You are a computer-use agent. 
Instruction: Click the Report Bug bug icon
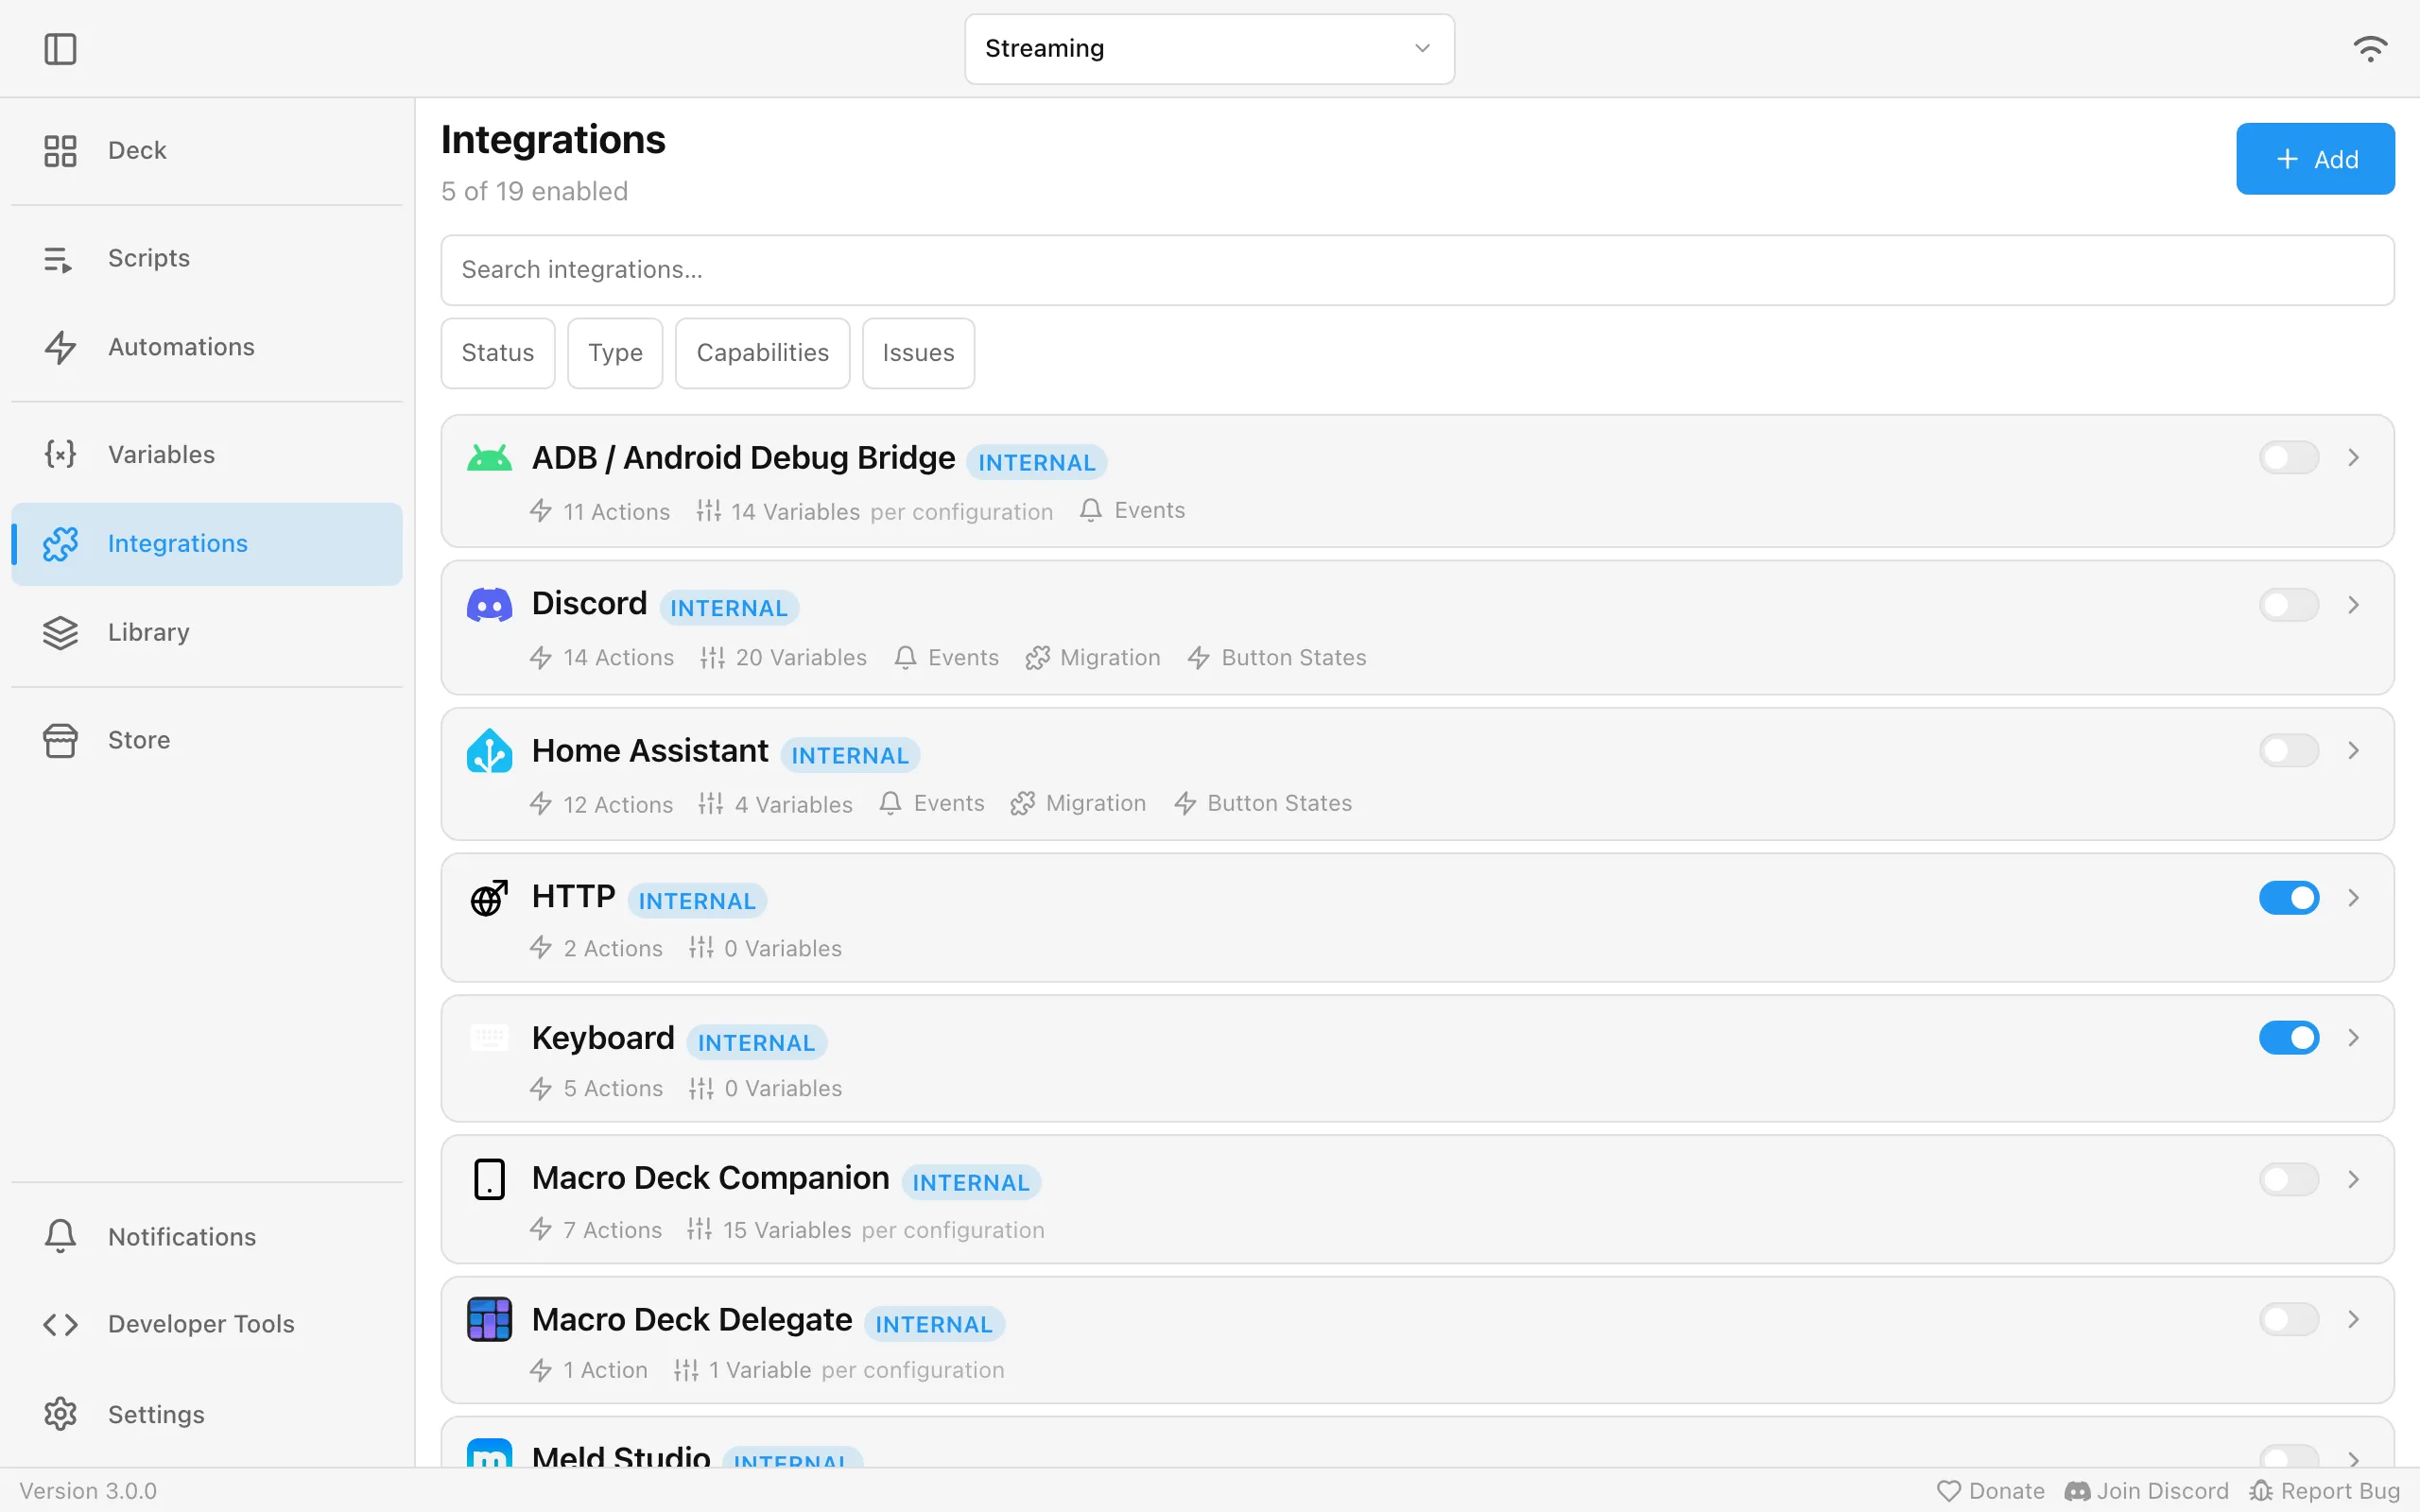2261,1491
